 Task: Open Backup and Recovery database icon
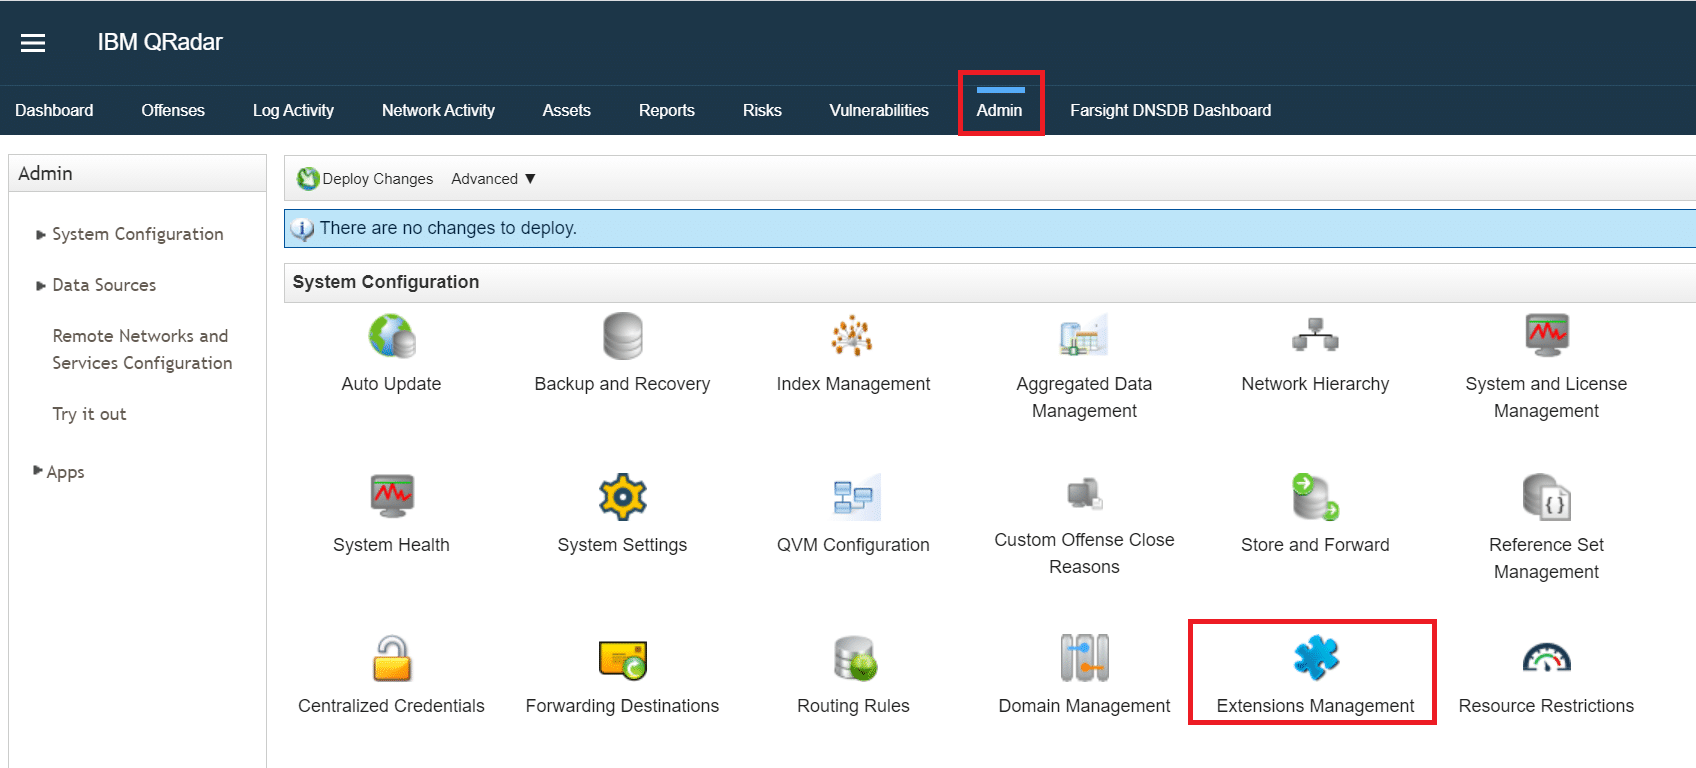623,336
